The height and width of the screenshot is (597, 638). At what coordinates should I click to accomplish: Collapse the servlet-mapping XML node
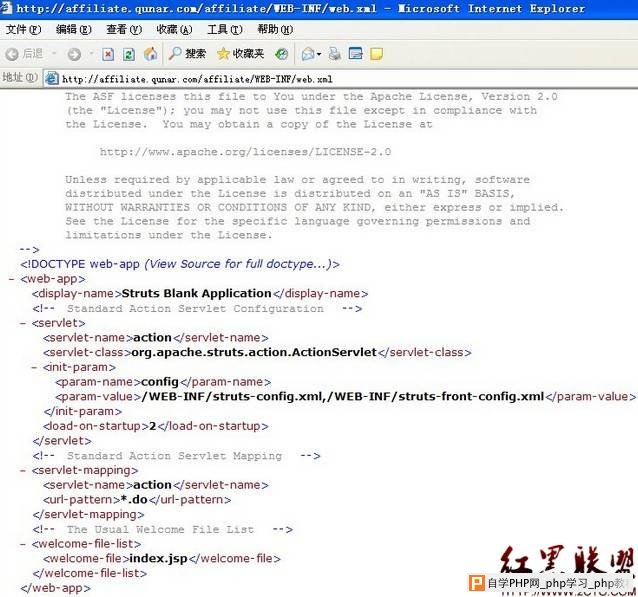coord(23,471)
